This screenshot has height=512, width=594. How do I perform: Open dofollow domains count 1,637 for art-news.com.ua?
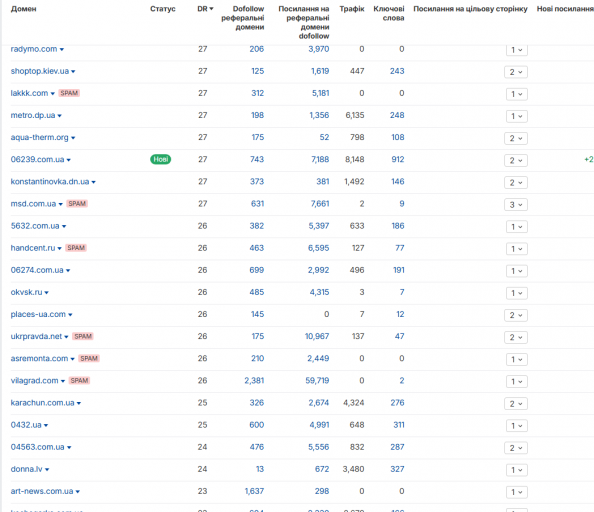coord(254,492)
